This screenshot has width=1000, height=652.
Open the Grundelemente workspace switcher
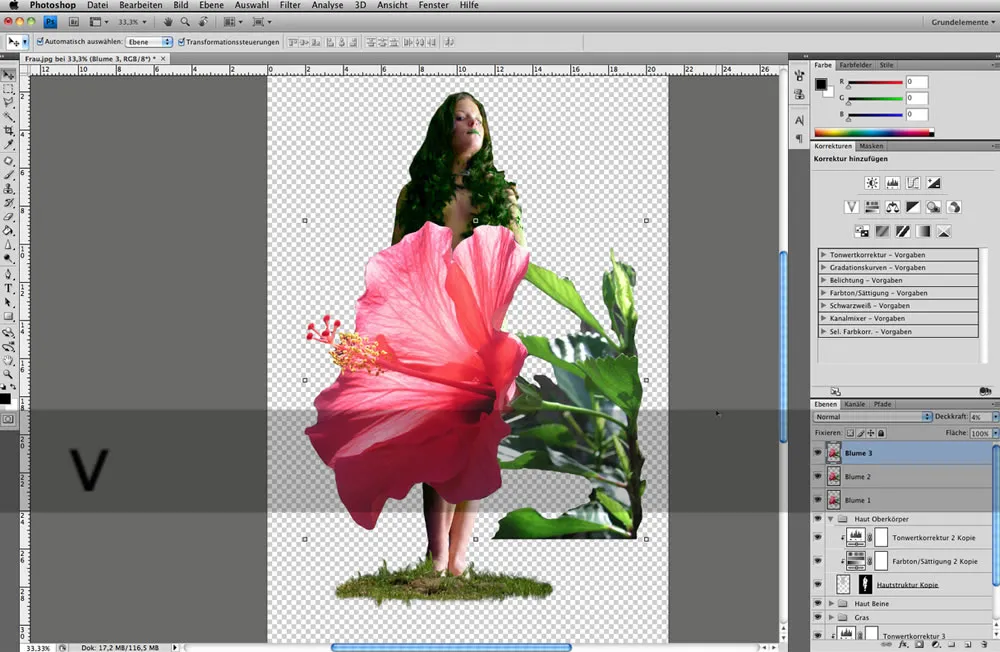tap(961, 20)
